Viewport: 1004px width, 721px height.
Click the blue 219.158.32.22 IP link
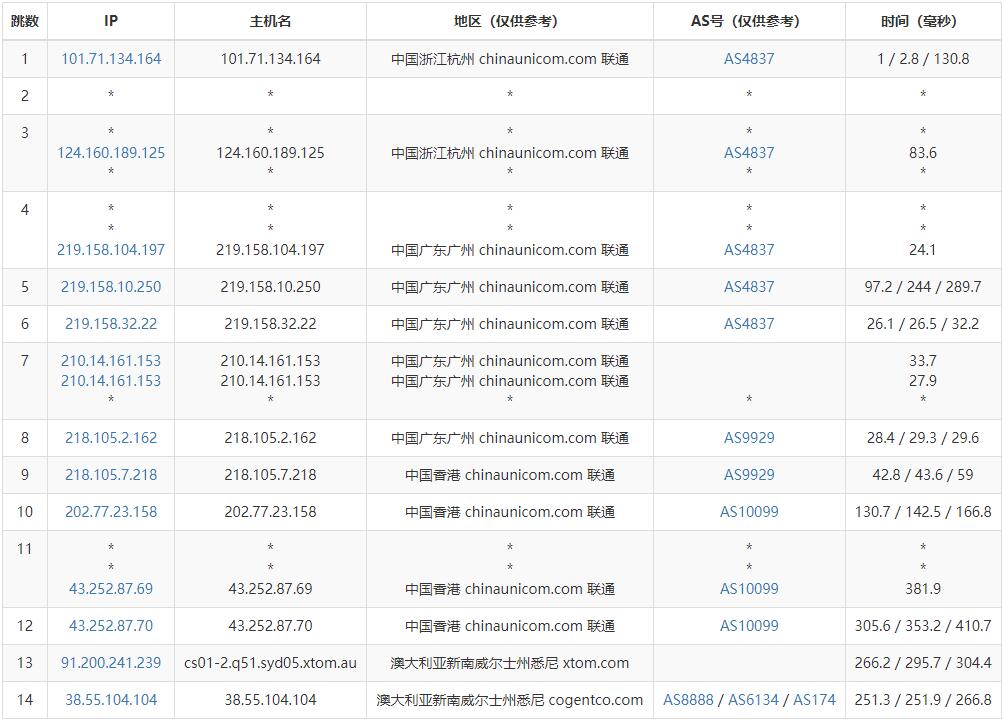click(x=111, y=324)
